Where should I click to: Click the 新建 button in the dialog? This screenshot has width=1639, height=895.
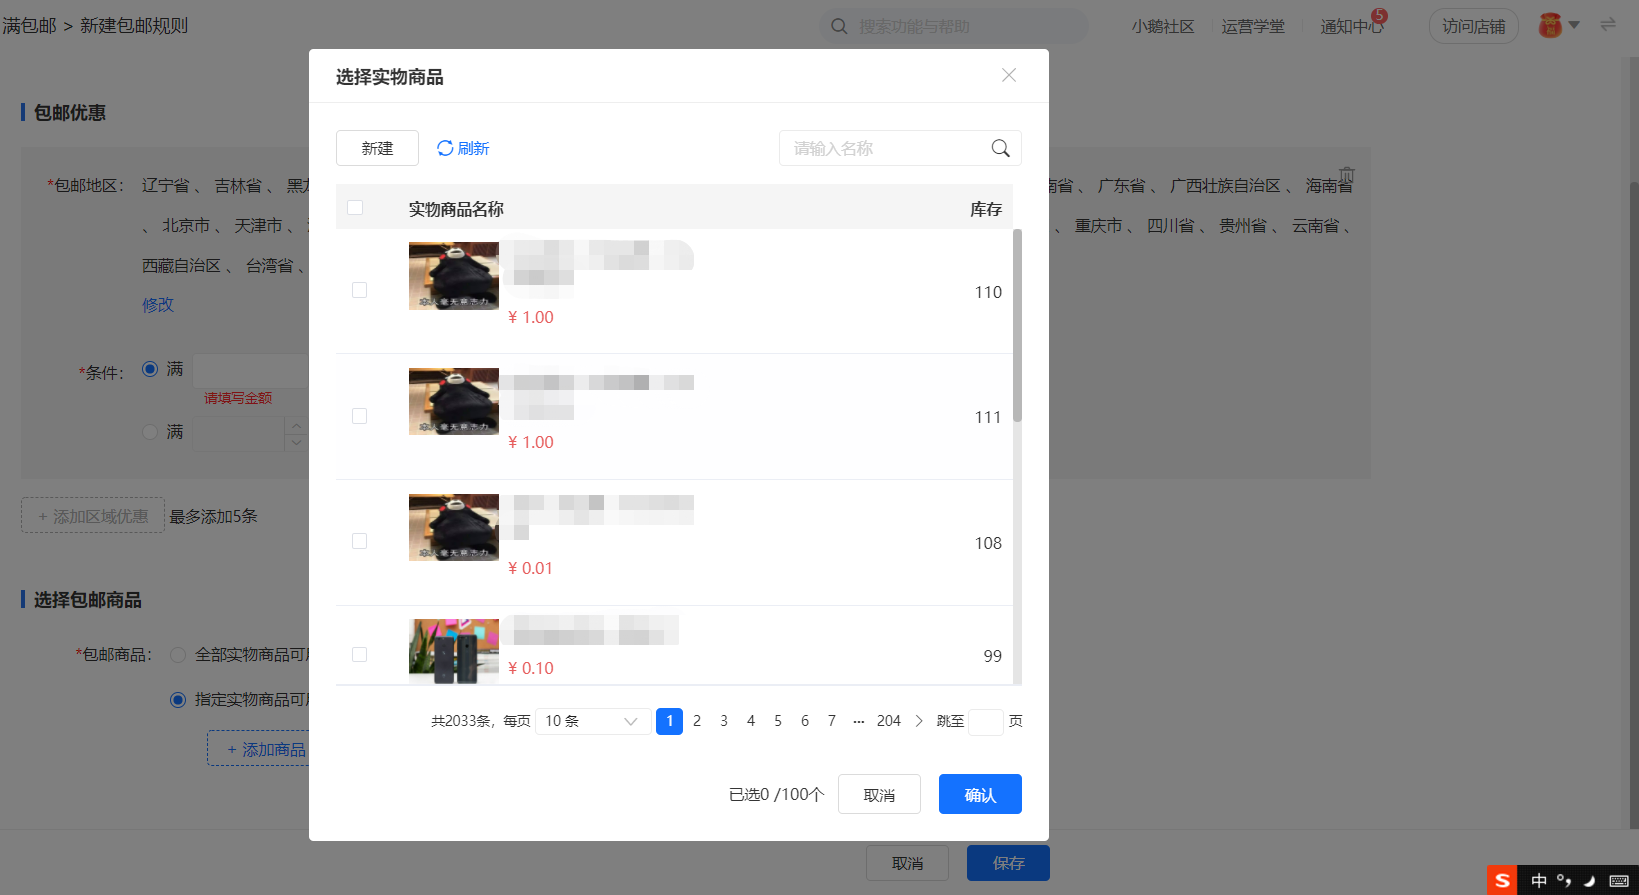(x=377, y=148)
